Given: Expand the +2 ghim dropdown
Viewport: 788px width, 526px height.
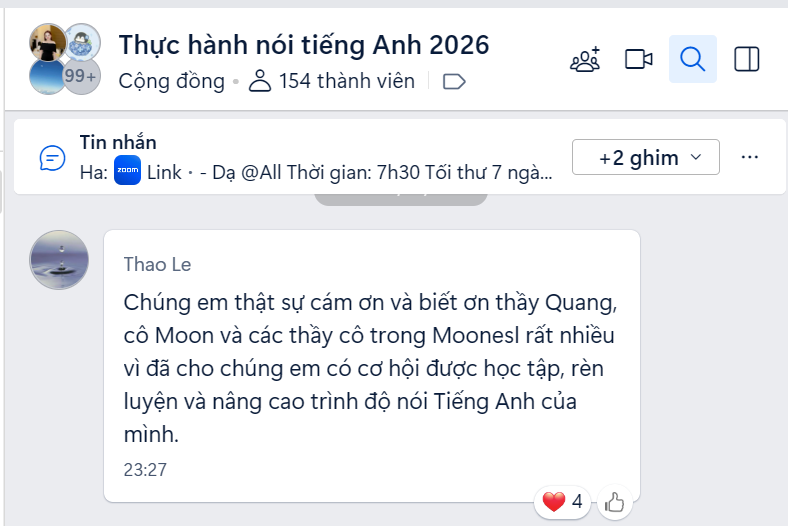Looking at the screenshot, I should 646,157.
